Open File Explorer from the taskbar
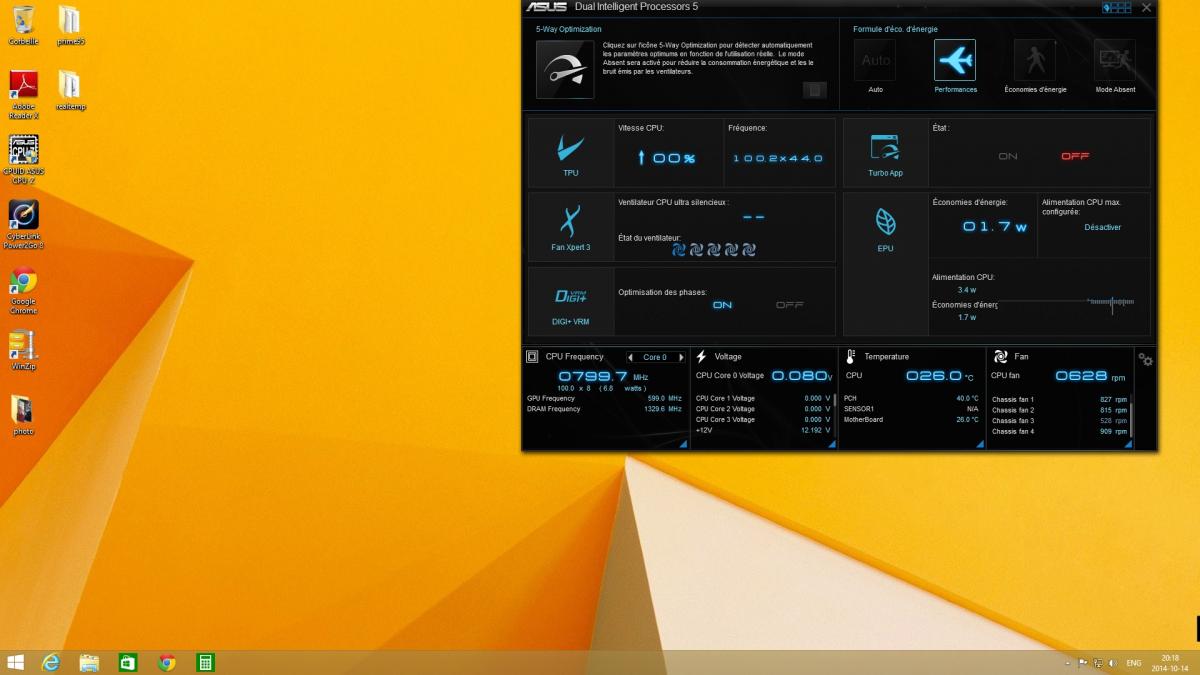Screen dimensions: 1200x675 coord(89,662)
